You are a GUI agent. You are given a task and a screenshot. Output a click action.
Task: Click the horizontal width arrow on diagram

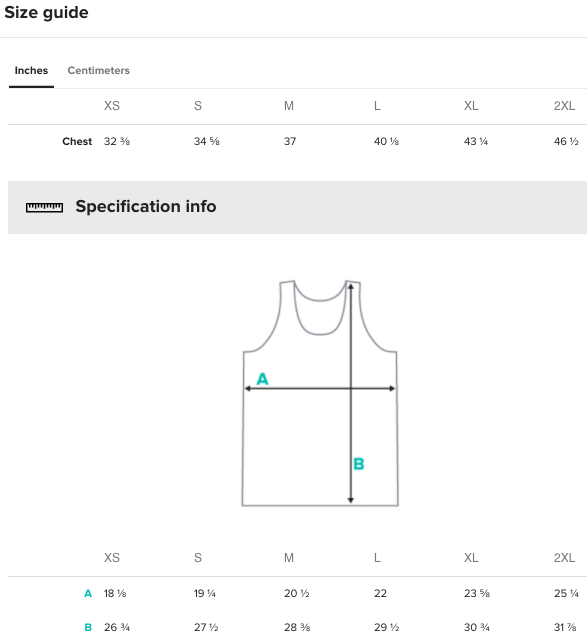(x=320, y=388)
